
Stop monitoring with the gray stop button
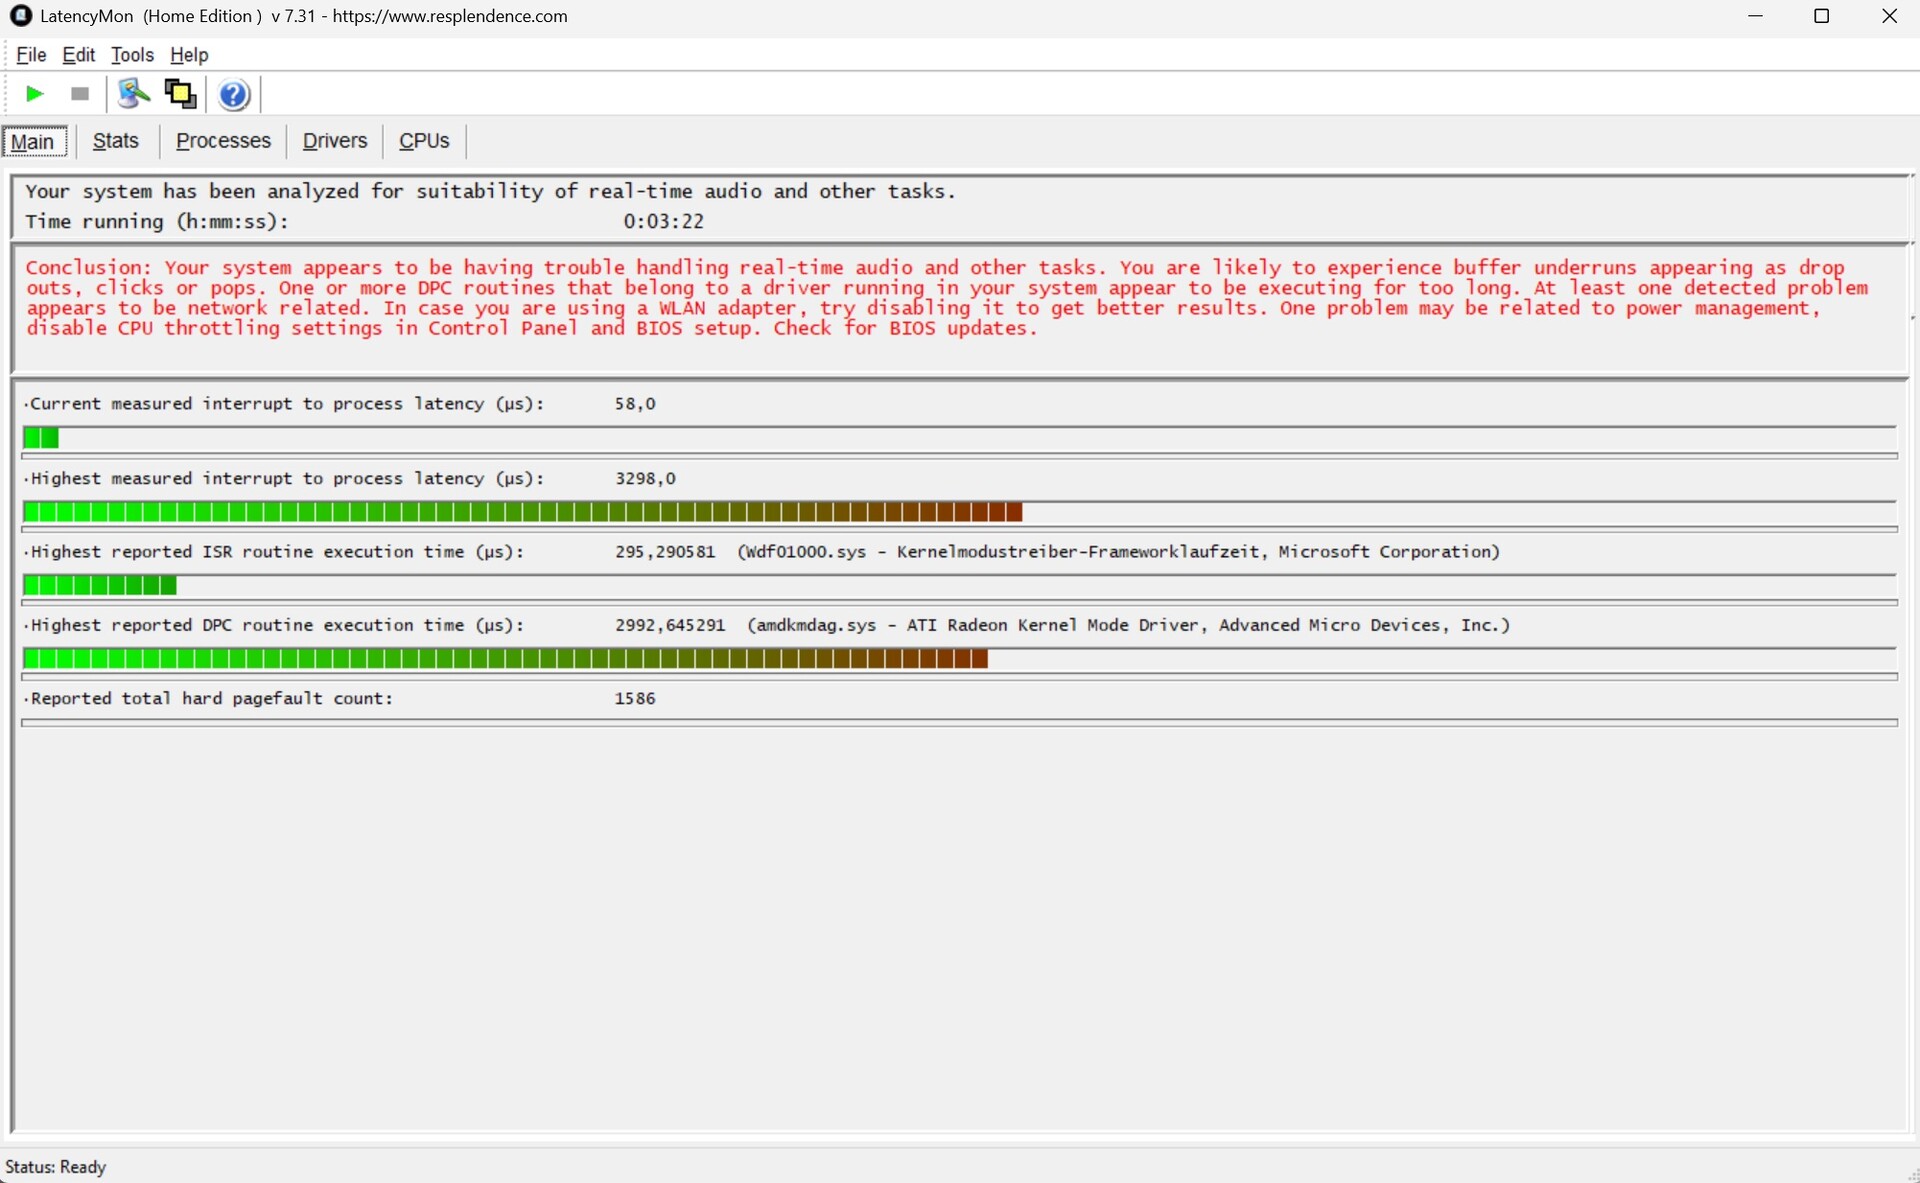coord(80,94)
